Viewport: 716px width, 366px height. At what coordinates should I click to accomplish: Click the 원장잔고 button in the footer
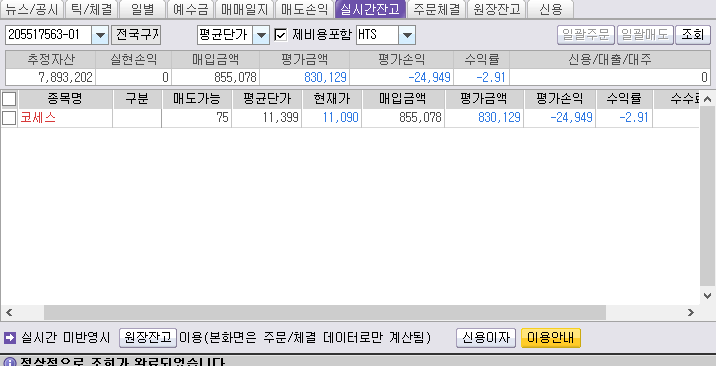[148, 338]
